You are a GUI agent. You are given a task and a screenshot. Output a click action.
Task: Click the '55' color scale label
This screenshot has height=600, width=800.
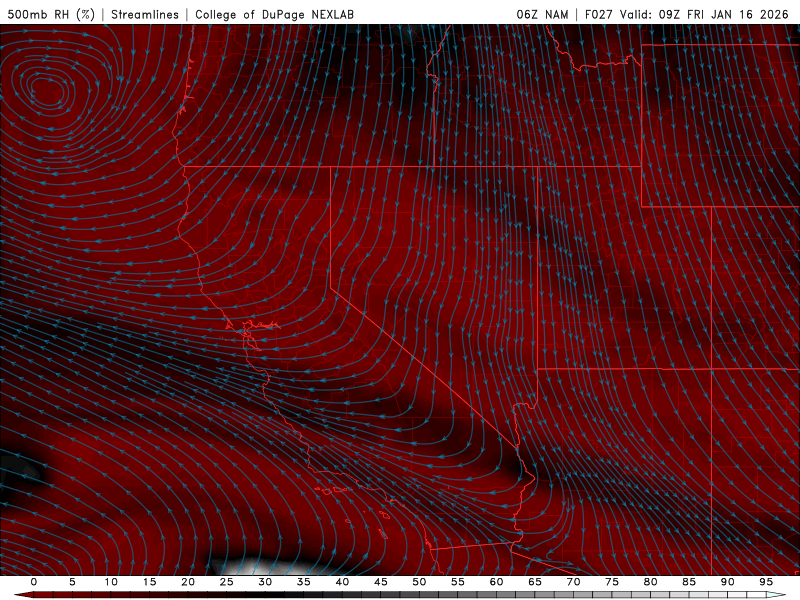point(458,582)
